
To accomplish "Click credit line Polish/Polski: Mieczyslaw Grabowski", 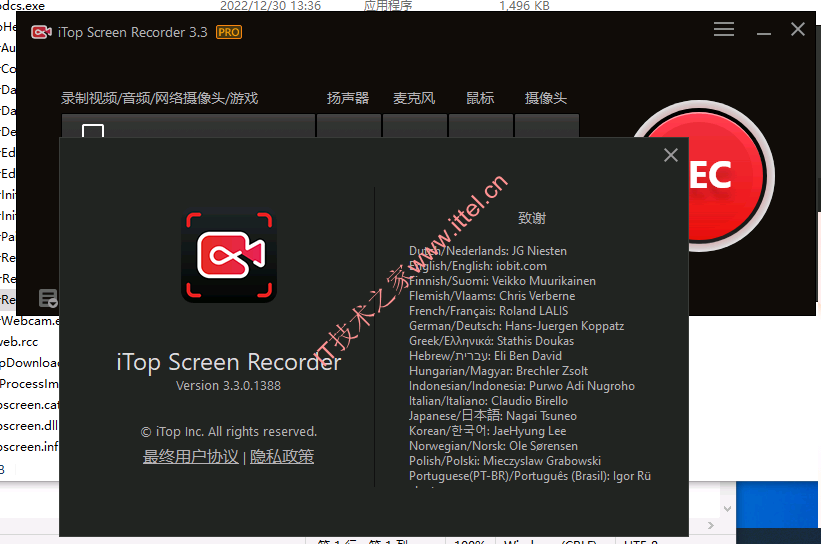I will tap(505, 461).
